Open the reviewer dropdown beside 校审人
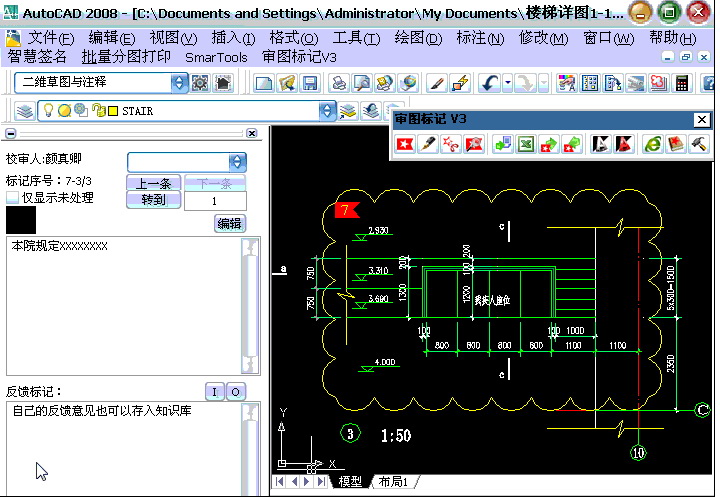This screenshot has width=720, height=497. (237, 162)
